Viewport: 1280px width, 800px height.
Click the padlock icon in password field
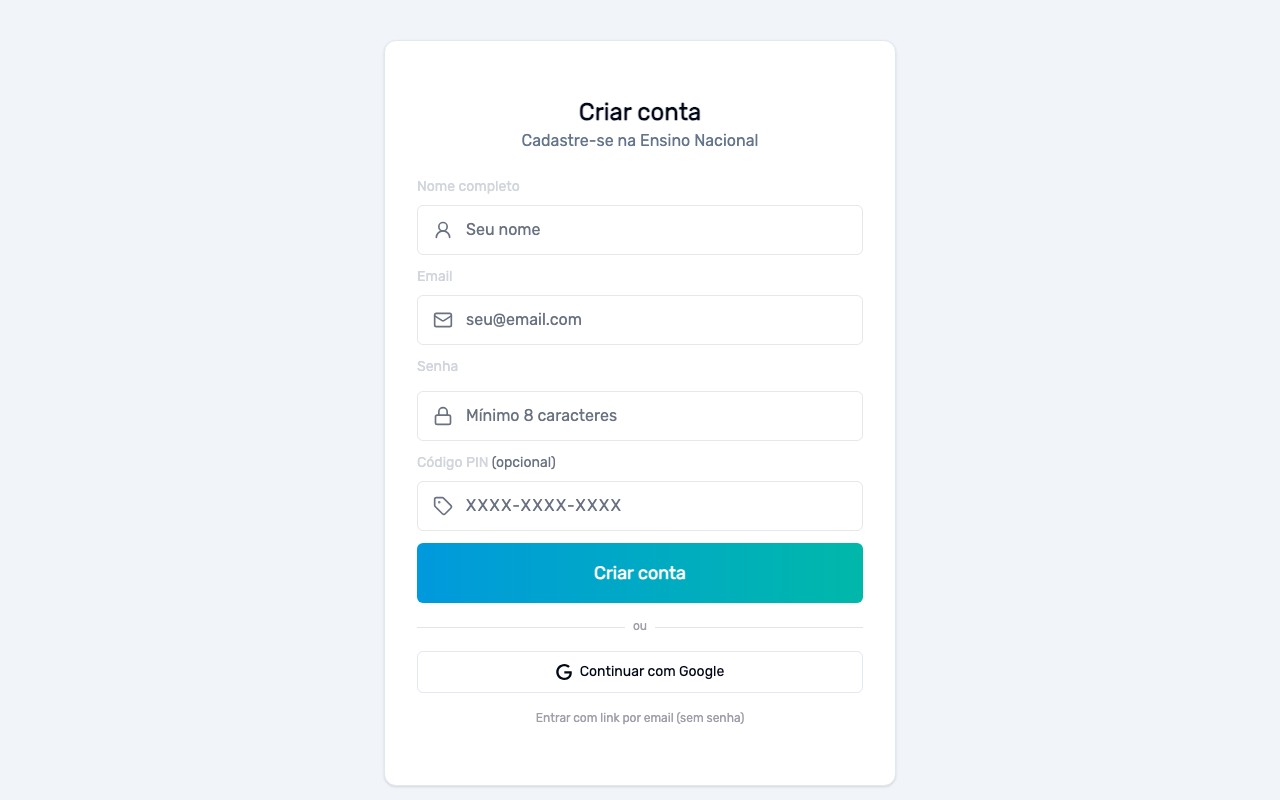point(442,415)
